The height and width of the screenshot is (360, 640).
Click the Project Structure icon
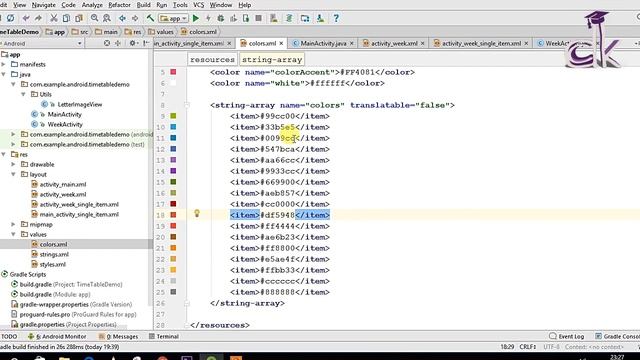tap(305, 18)
